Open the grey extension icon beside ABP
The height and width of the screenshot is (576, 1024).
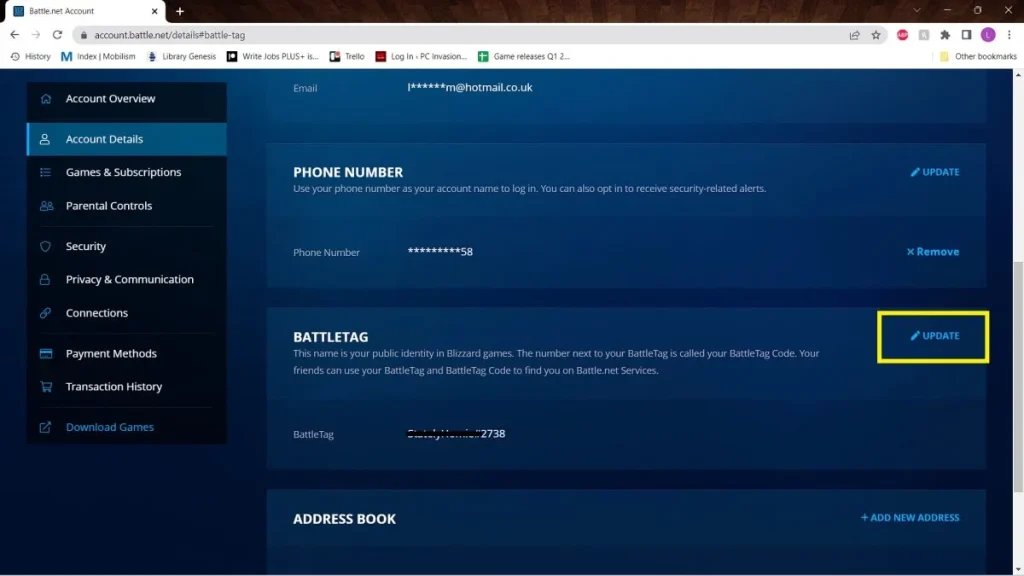point(924,35)
